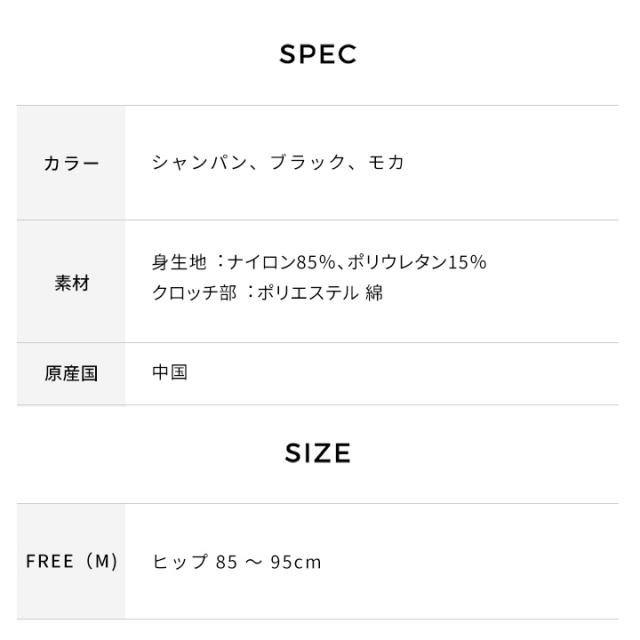Click the 中国 country value

pyautogui.click(x=169, y=373)
